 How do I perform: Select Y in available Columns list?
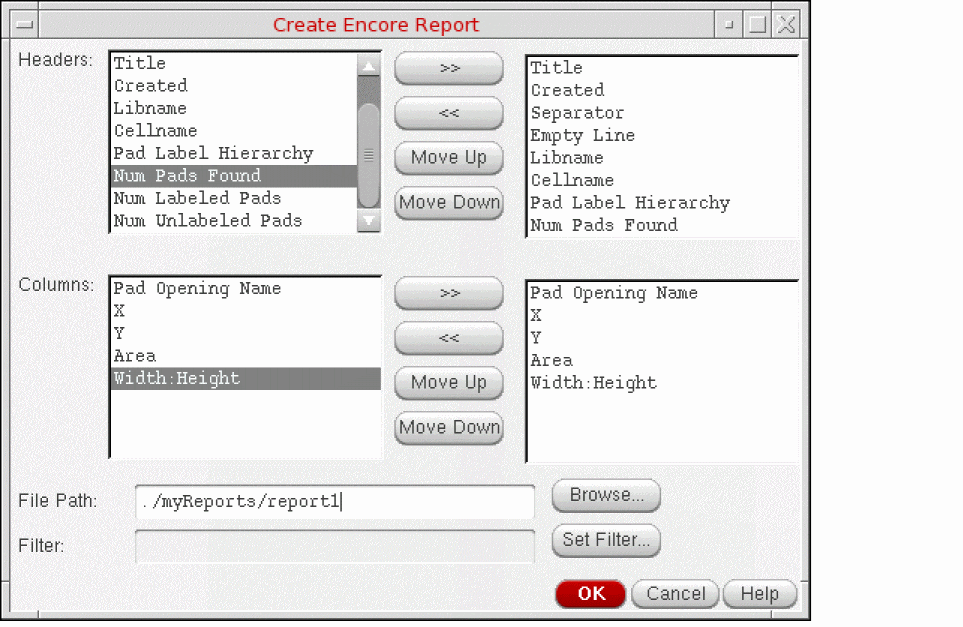pos(246,333)
